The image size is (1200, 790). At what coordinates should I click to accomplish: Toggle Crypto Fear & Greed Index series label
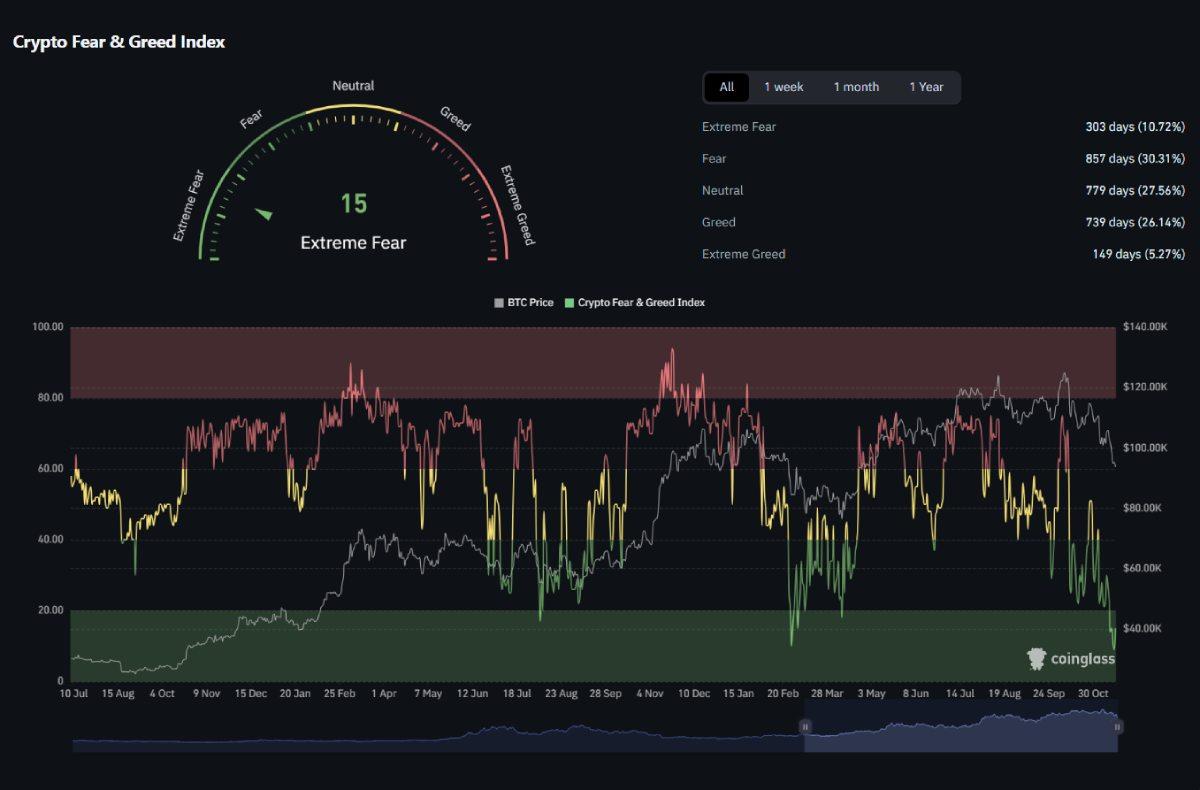pos(641,302)
